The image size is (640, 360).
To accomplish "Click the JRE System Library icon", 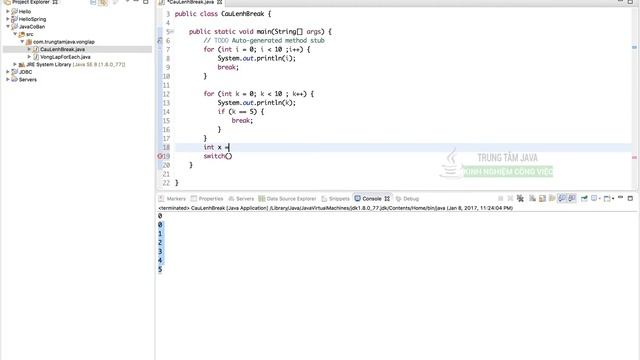I will 22,64.
